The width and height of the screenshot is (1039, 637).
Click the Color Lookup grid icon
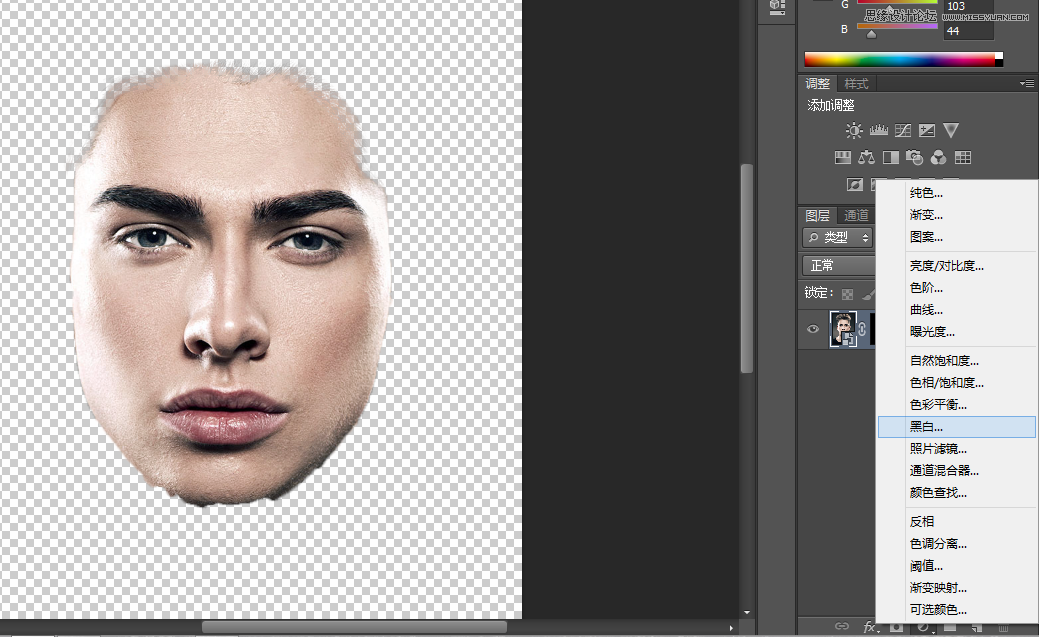pyautogui.click(x=963, y=158)
